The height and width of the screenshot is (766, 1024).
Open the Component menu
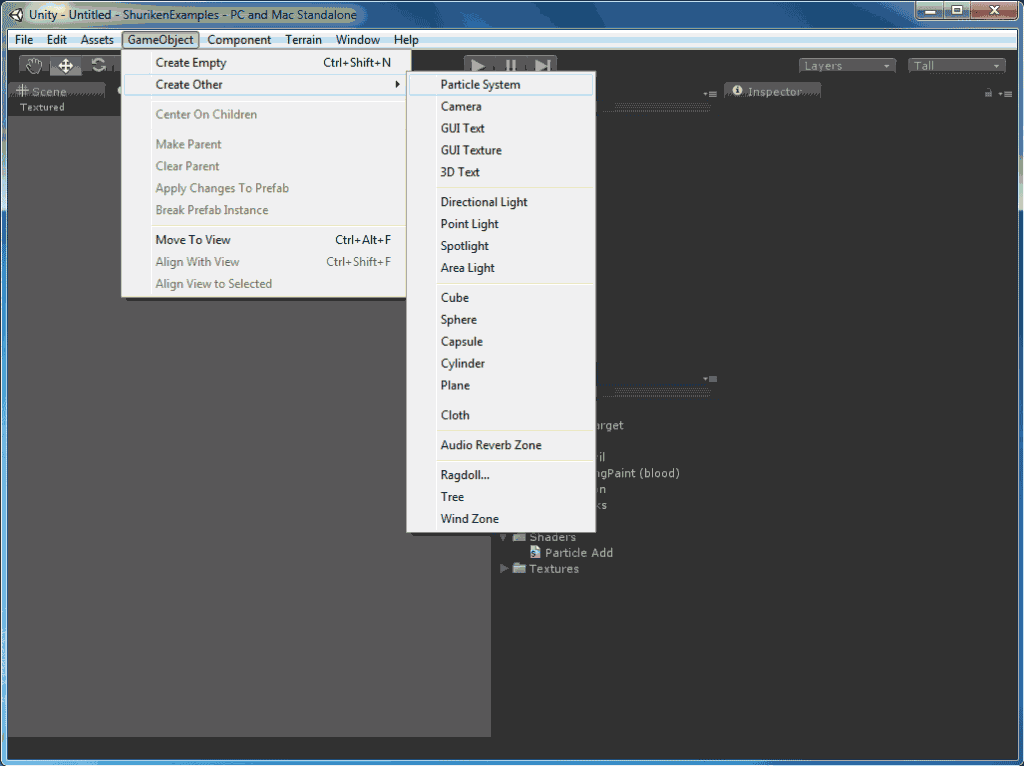pos(239,40)
